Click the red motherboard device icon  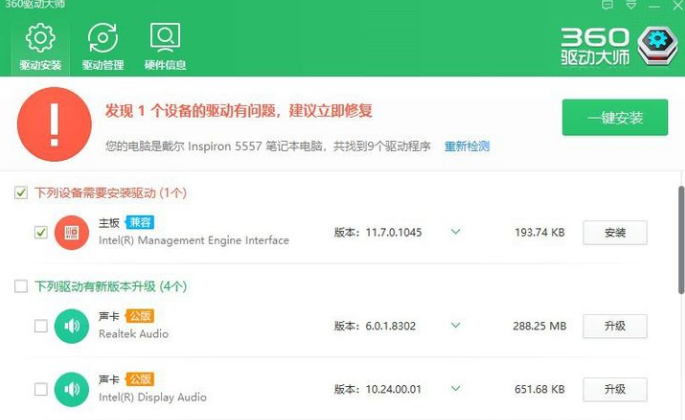click(x=72, y=233)
